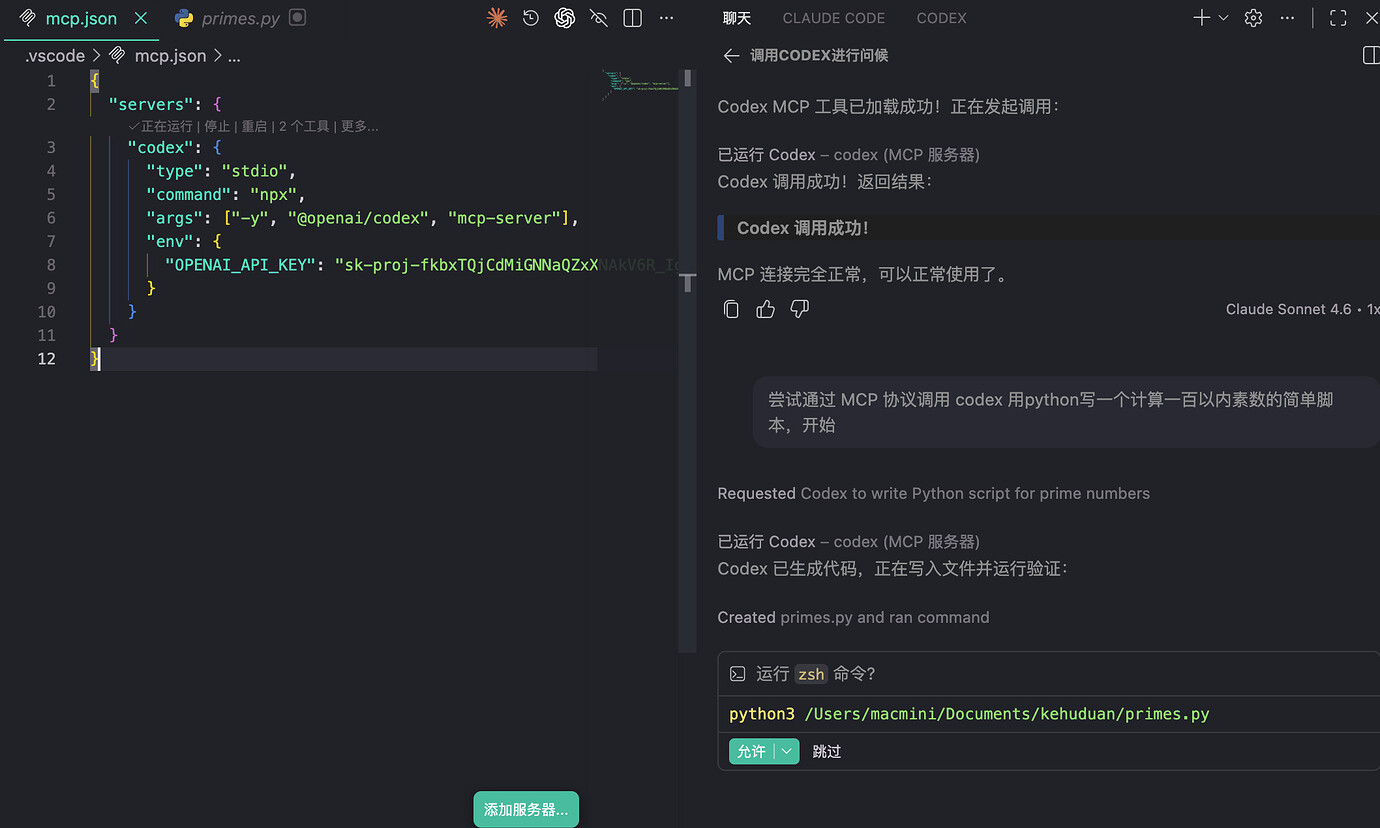Mark response helpful with thumbs up

point(765,309)
